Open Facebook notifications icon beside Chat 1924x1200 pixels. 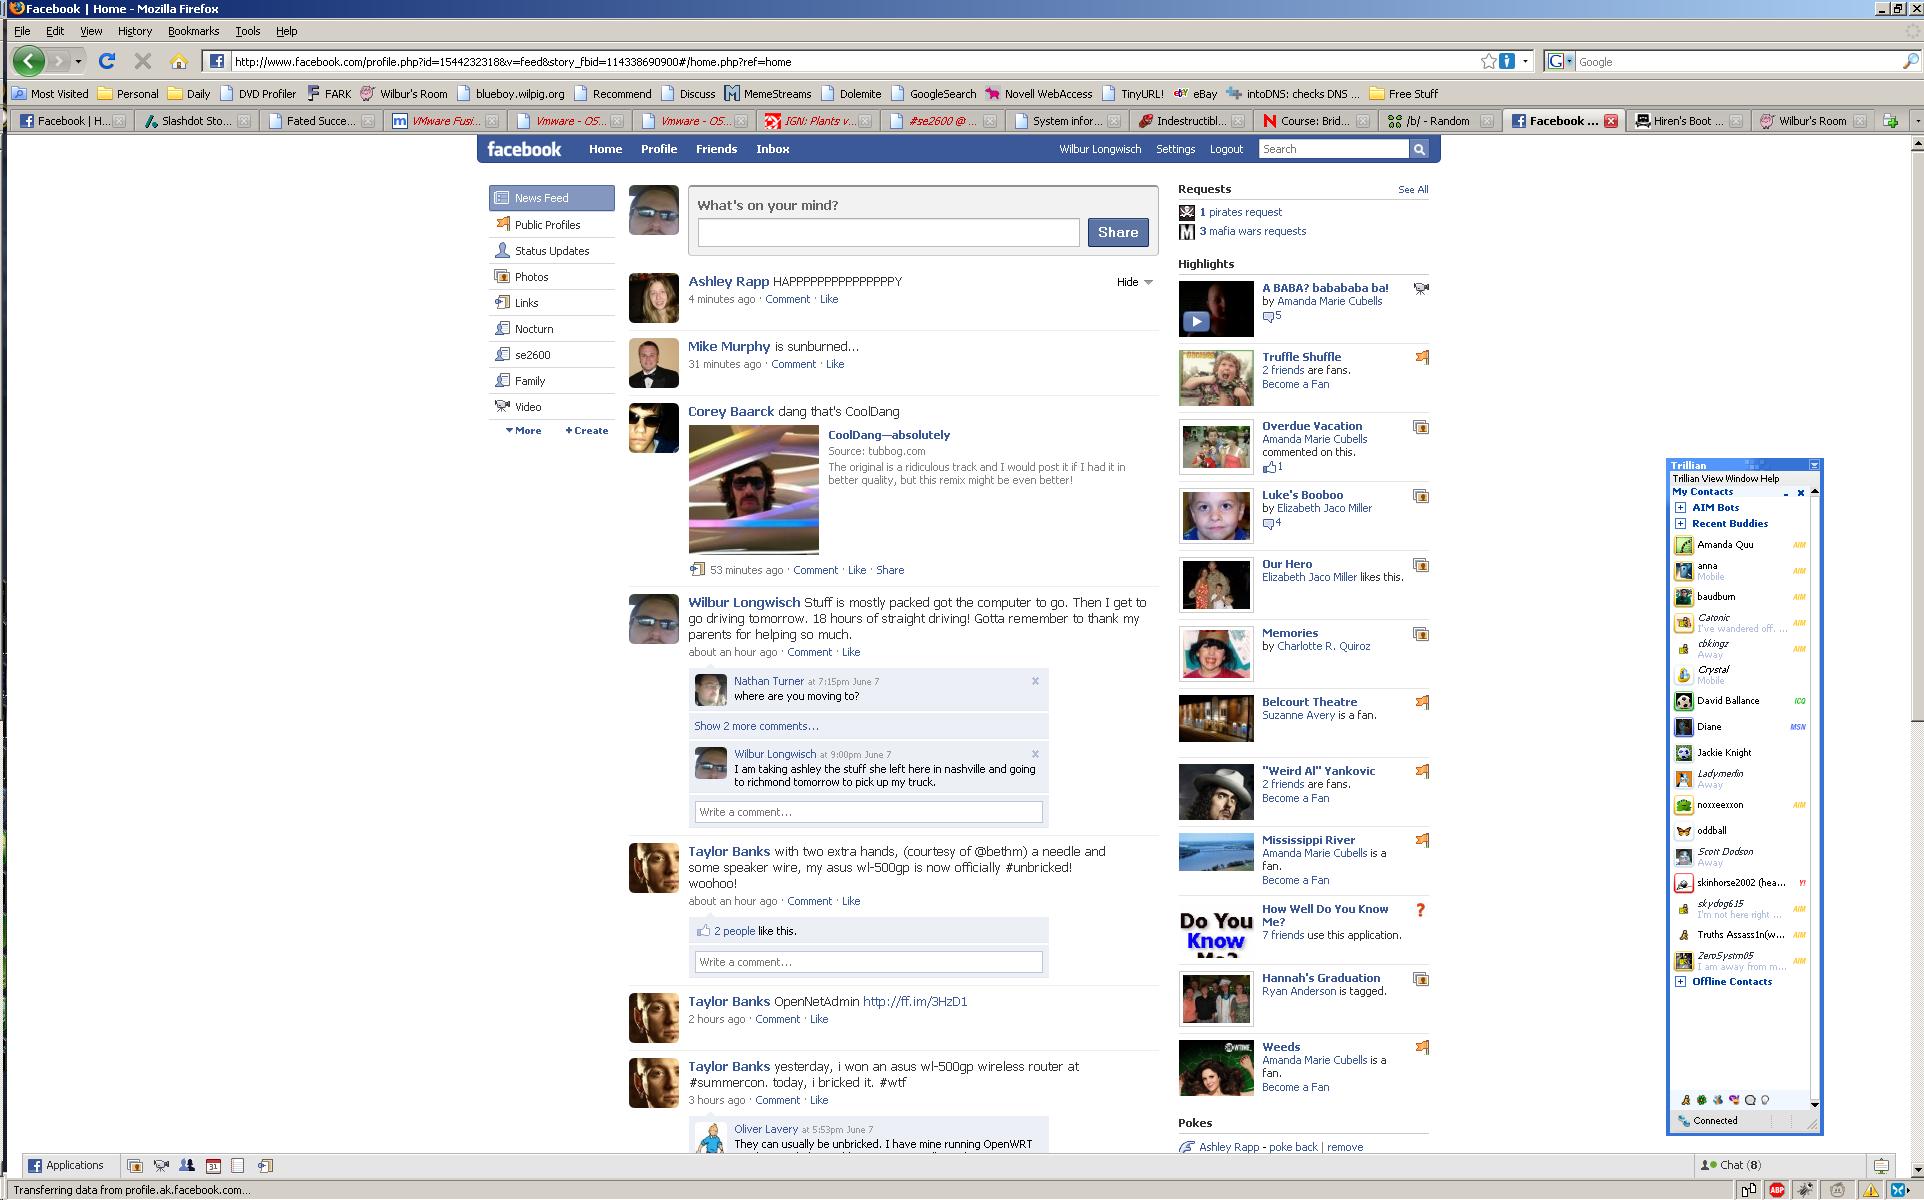pyautogui.click(x=1881, y=1166)
